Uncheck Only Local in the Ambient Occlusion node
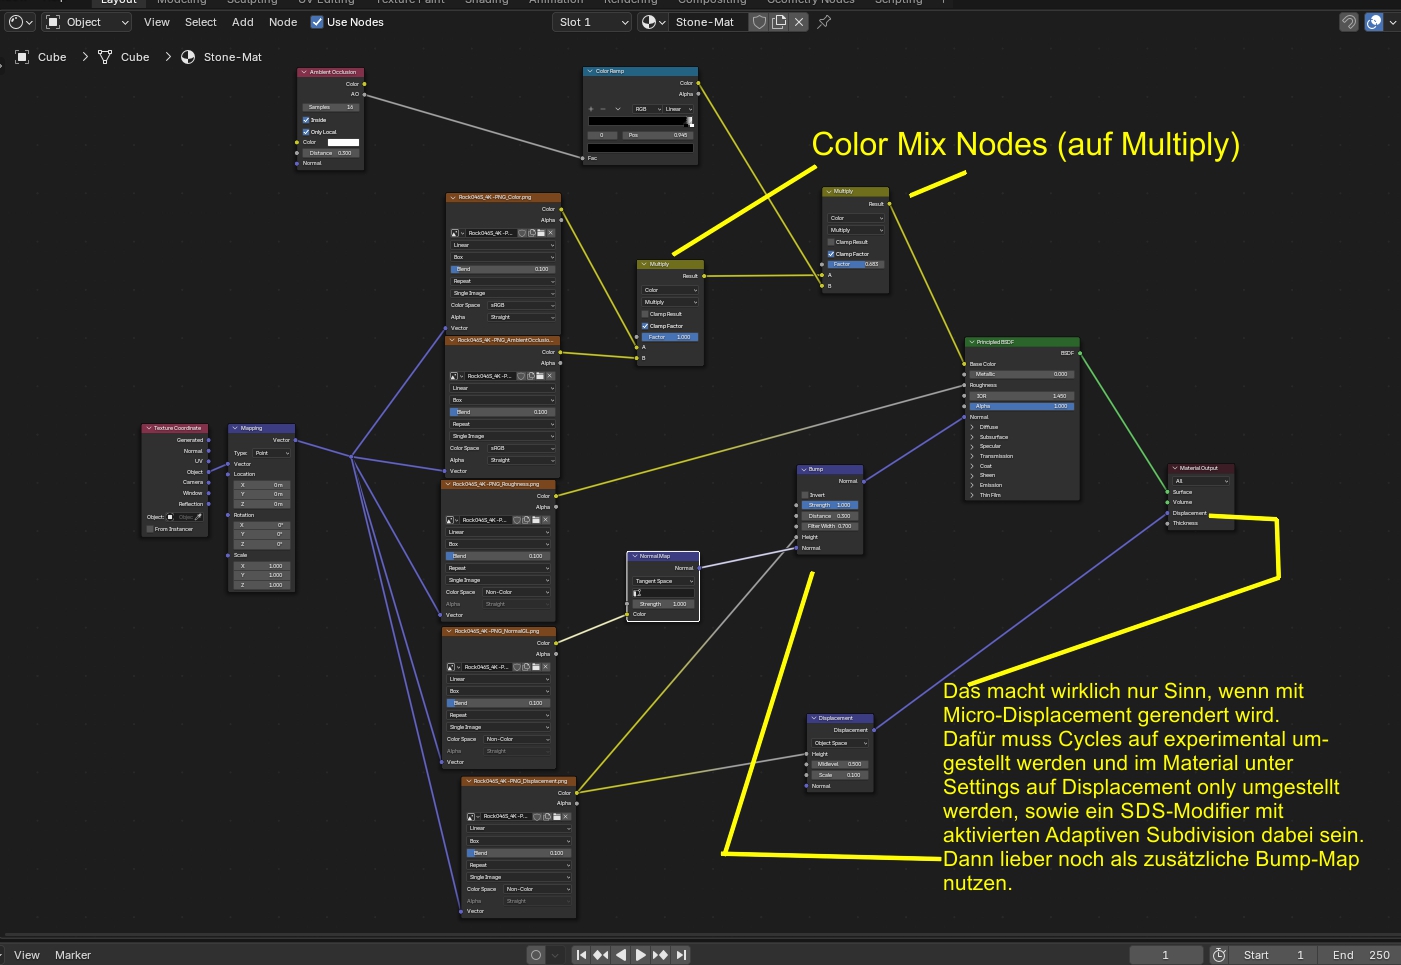 point(306,132)
